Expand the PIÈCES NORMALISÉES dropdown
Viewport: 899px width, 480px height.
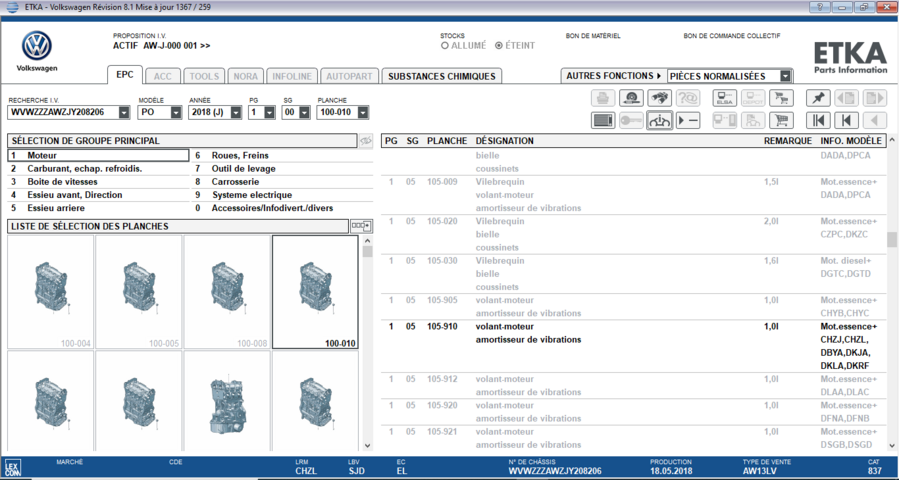(x=785, y=76)
